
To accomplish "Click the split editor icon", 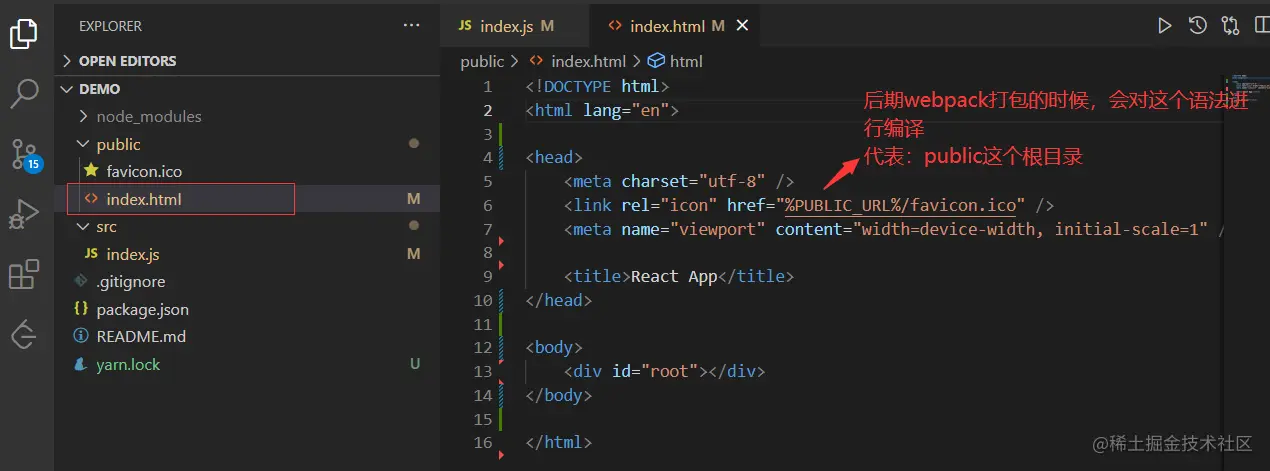I will pyautogui.click(x=1262, y=26).
